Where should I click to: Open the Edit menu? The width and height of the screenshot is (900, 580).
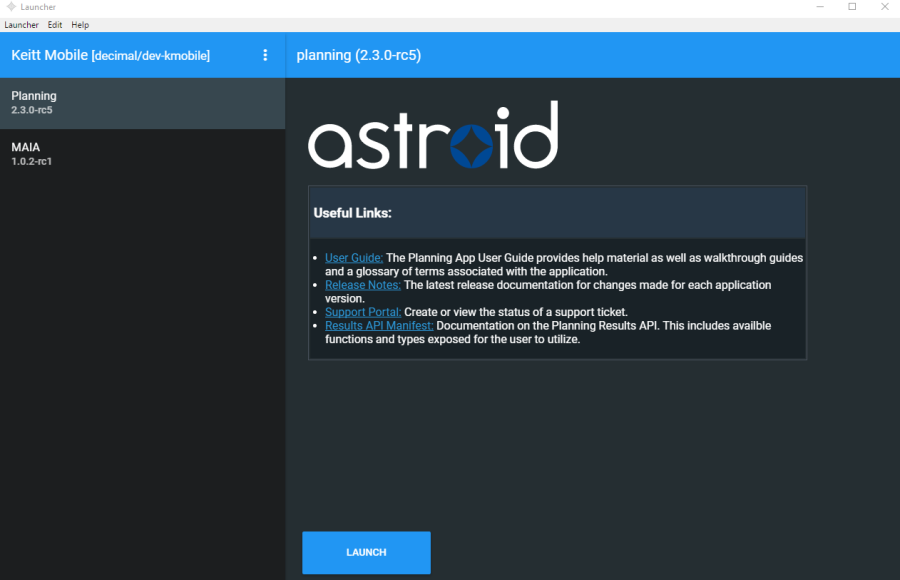coord(55,25)
